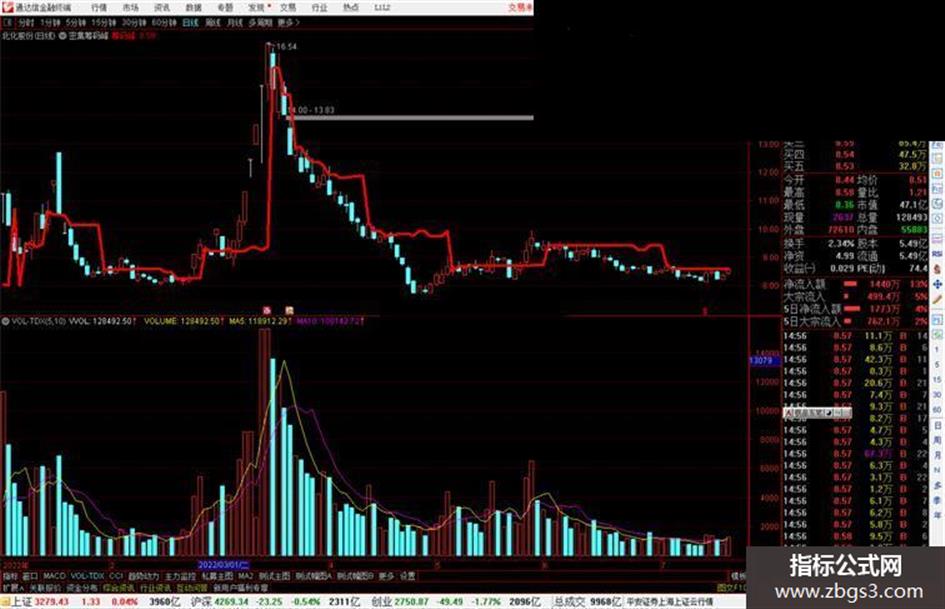This screenshot has width=945, height=609.
Task: Switch to the 5分钟 period tab
Action: pos(75,23)
